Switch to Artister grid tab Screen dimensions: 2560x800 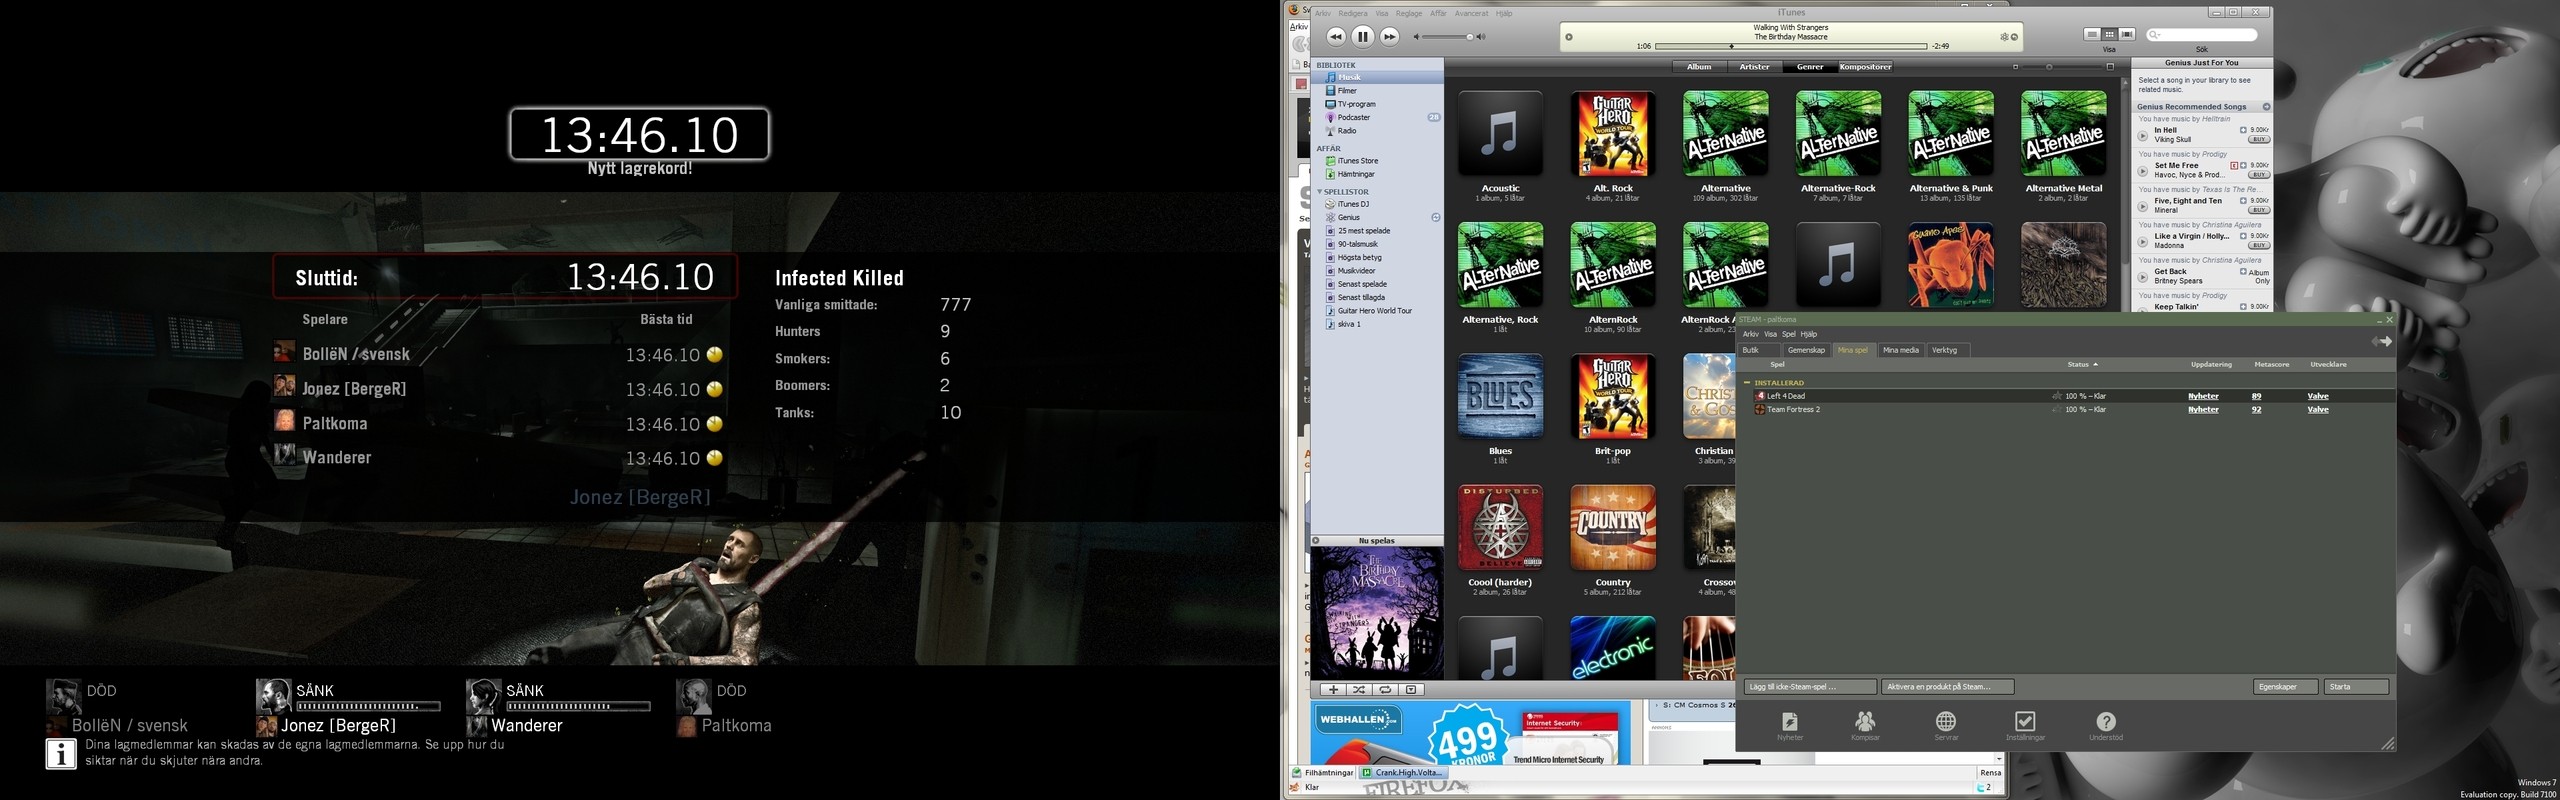coord(1754,67)
